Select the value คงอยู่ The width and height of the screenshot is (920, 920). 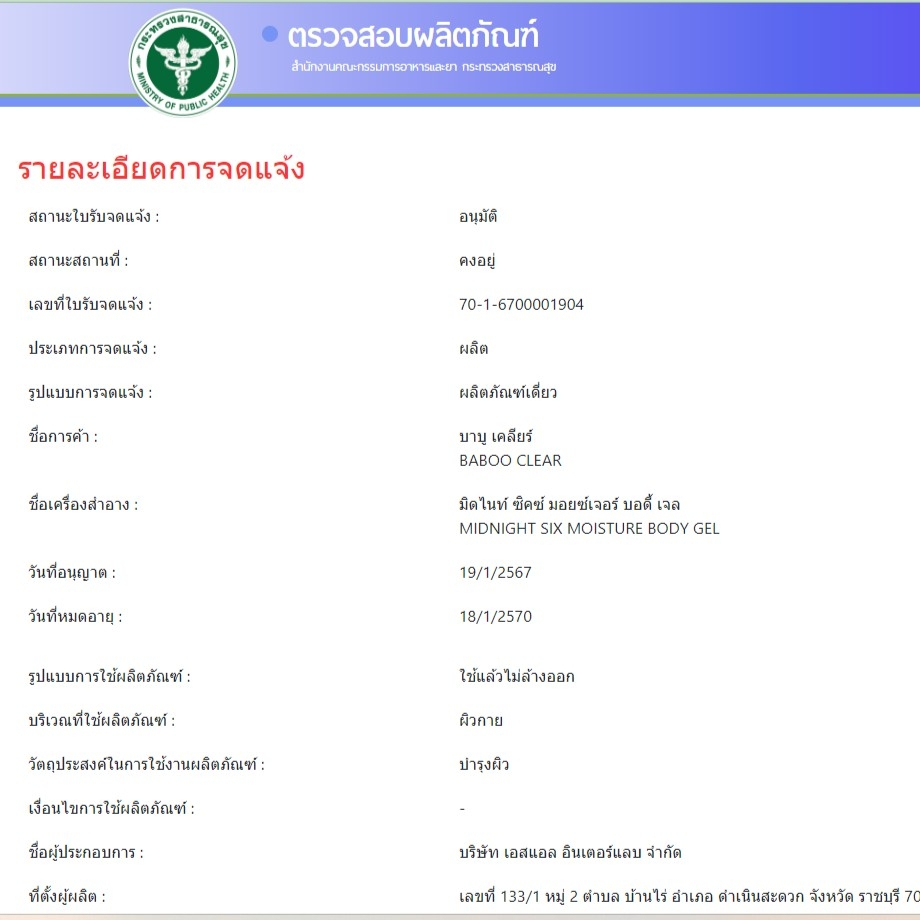(477, 261)
